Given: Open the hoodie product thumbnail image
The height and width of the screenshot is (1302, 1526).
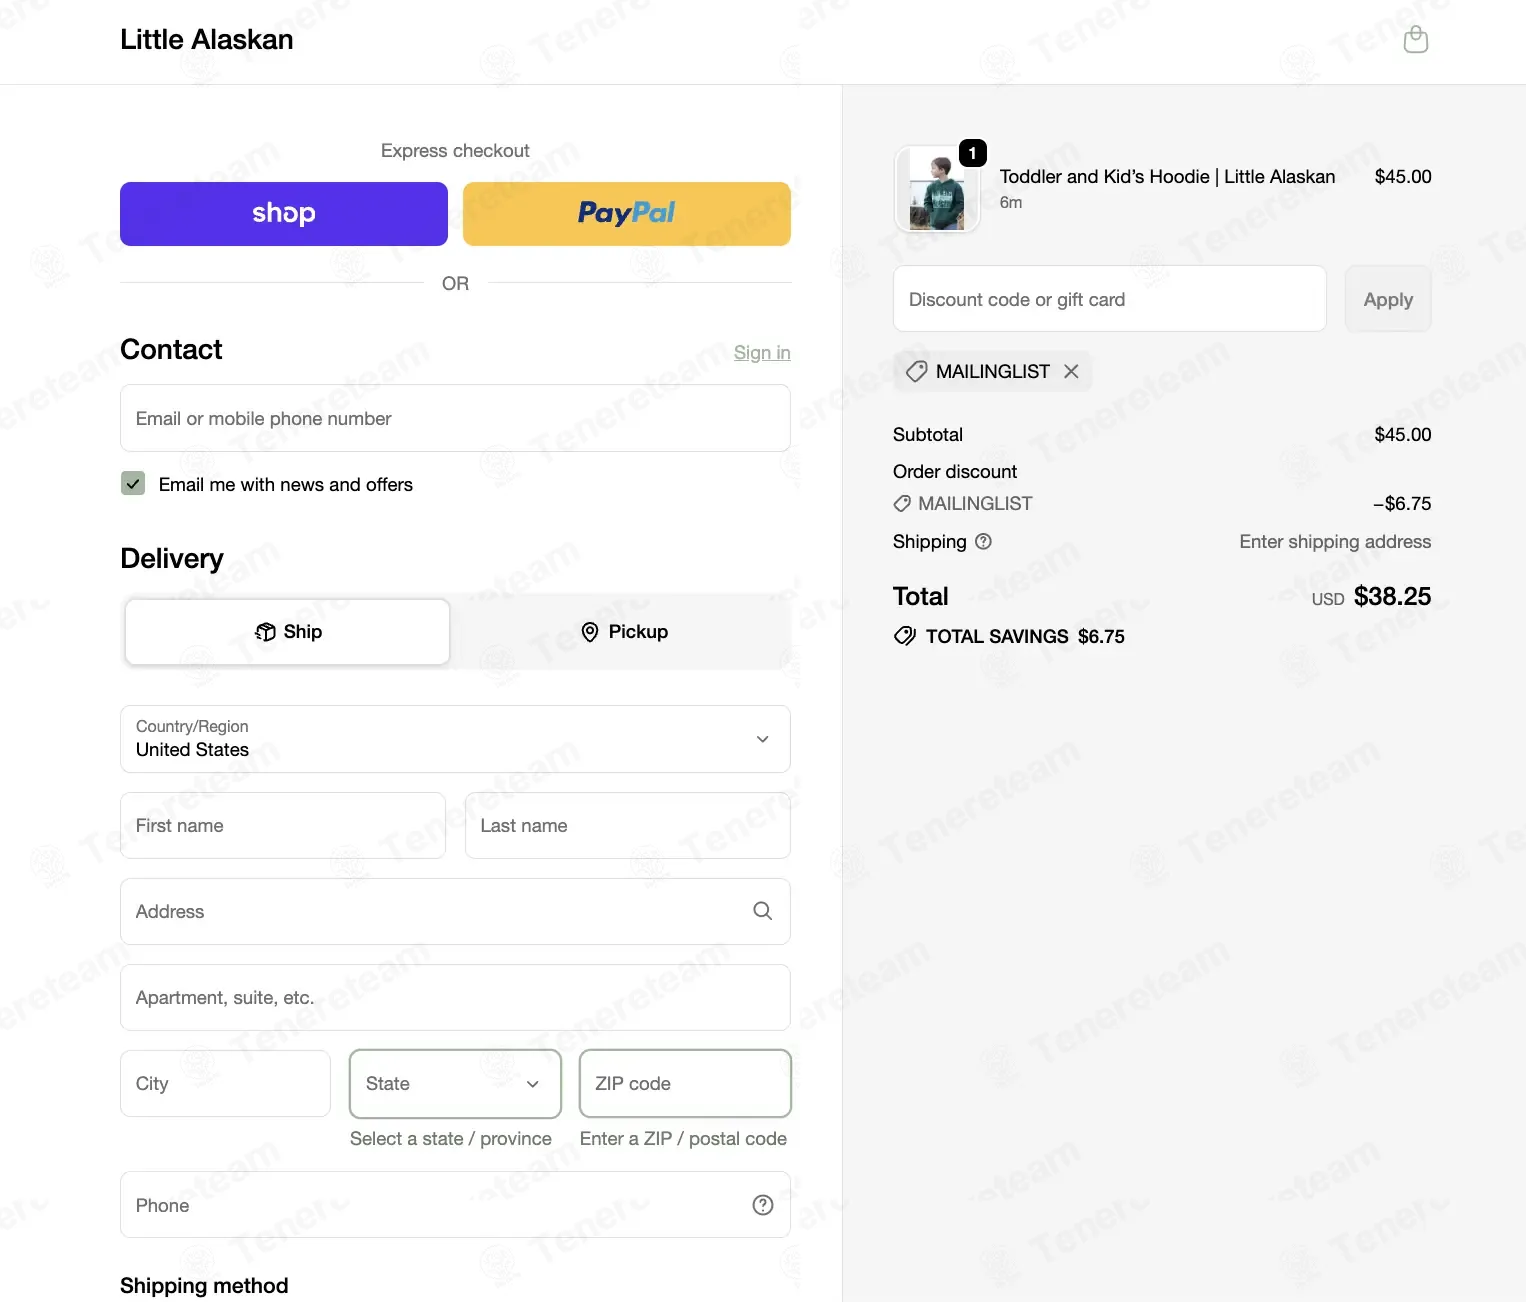Looking at the screenshot, I should coord(937,189).
